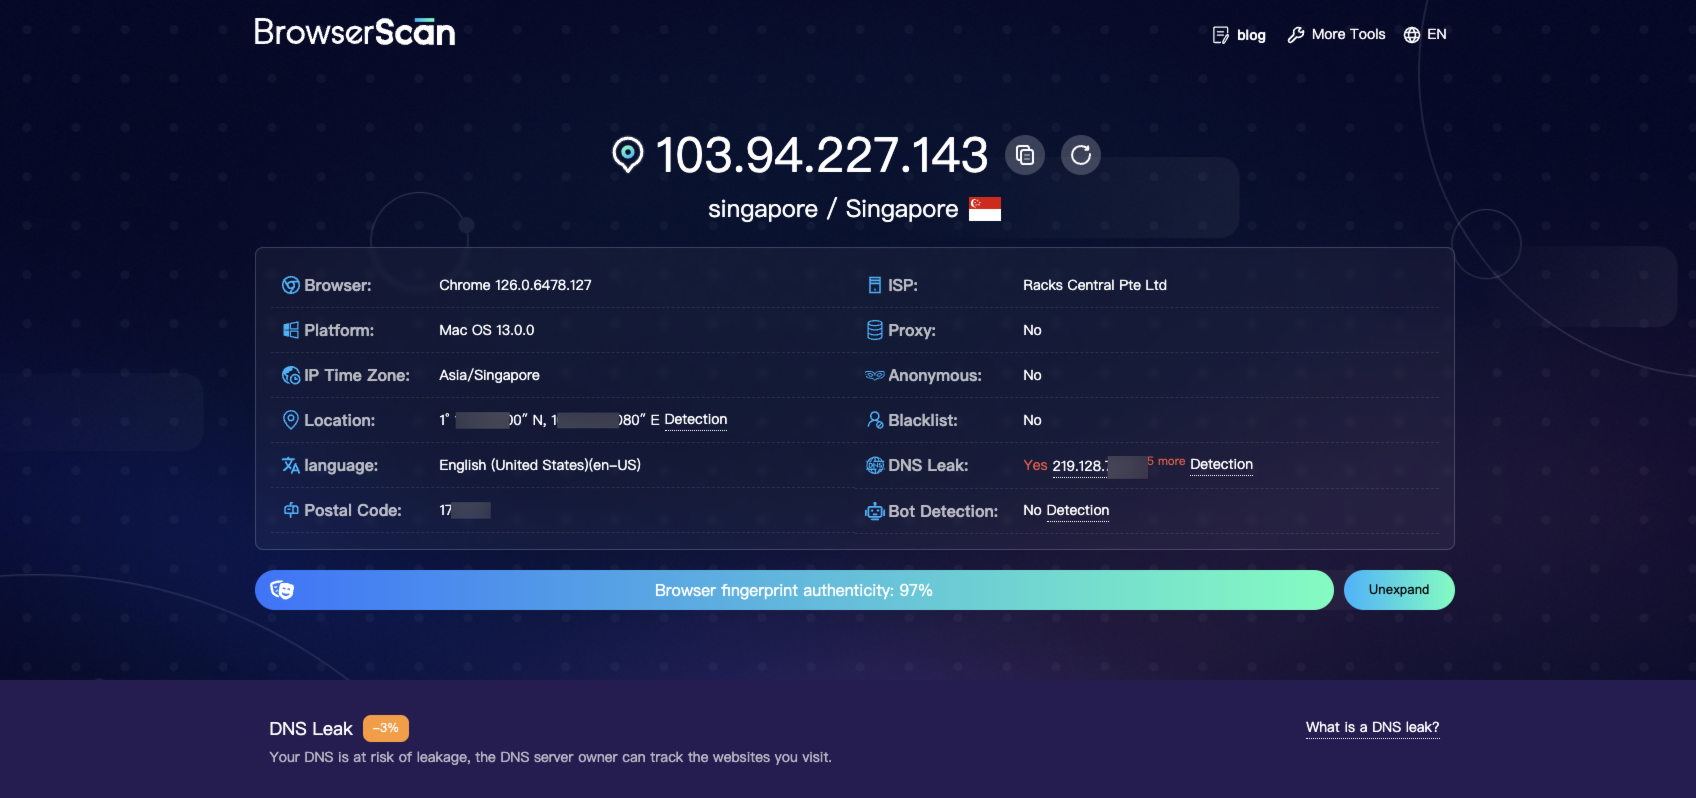Refresh the IP scan with reload icon
The width and height of the screenshot is (1696, 798).
coord(1081,155)
